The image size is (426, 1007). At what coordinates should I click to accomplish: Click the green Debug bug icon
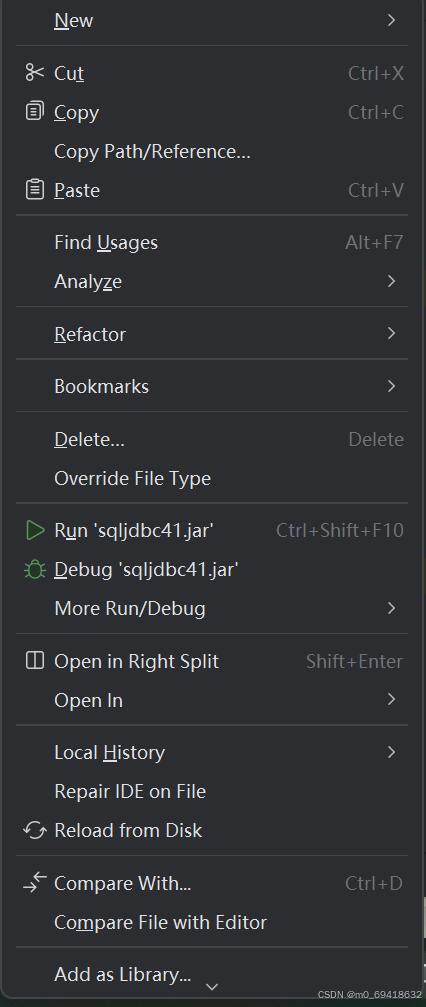pos(34,570)
